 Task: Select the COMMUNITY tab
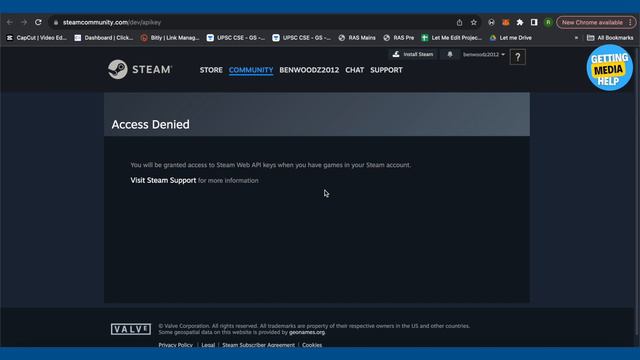(251, 70)
